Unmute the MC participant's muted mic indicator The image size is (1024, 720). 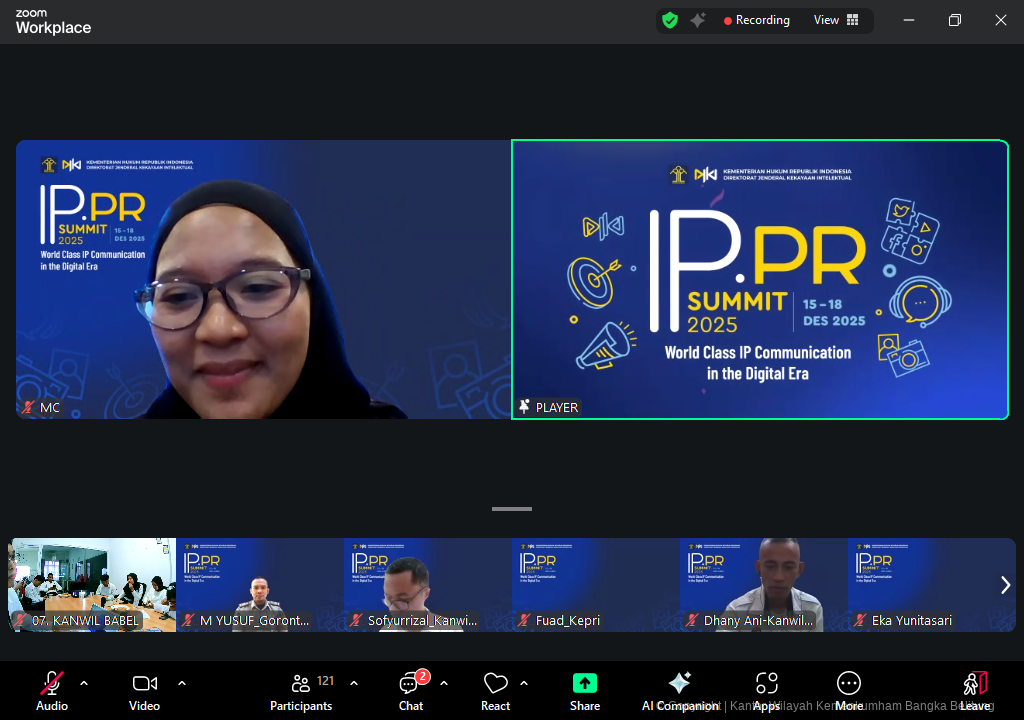coord(27,407)
